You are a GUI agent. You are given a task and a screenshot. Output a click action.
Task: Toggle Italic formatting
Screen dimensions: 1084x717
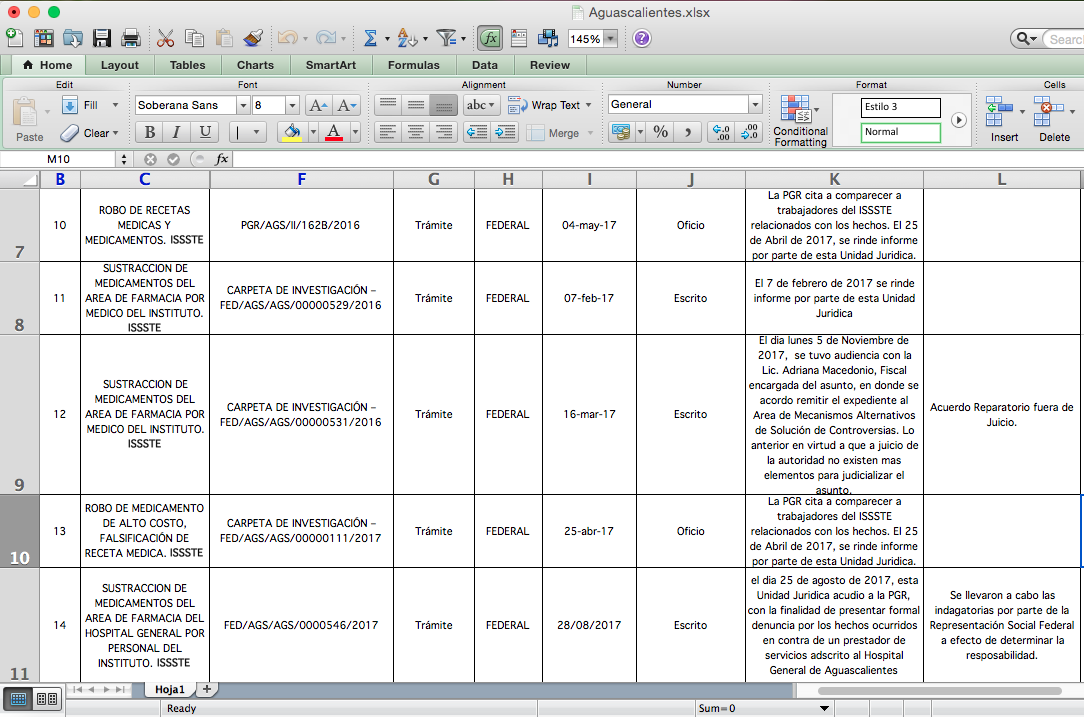(177, 132)
